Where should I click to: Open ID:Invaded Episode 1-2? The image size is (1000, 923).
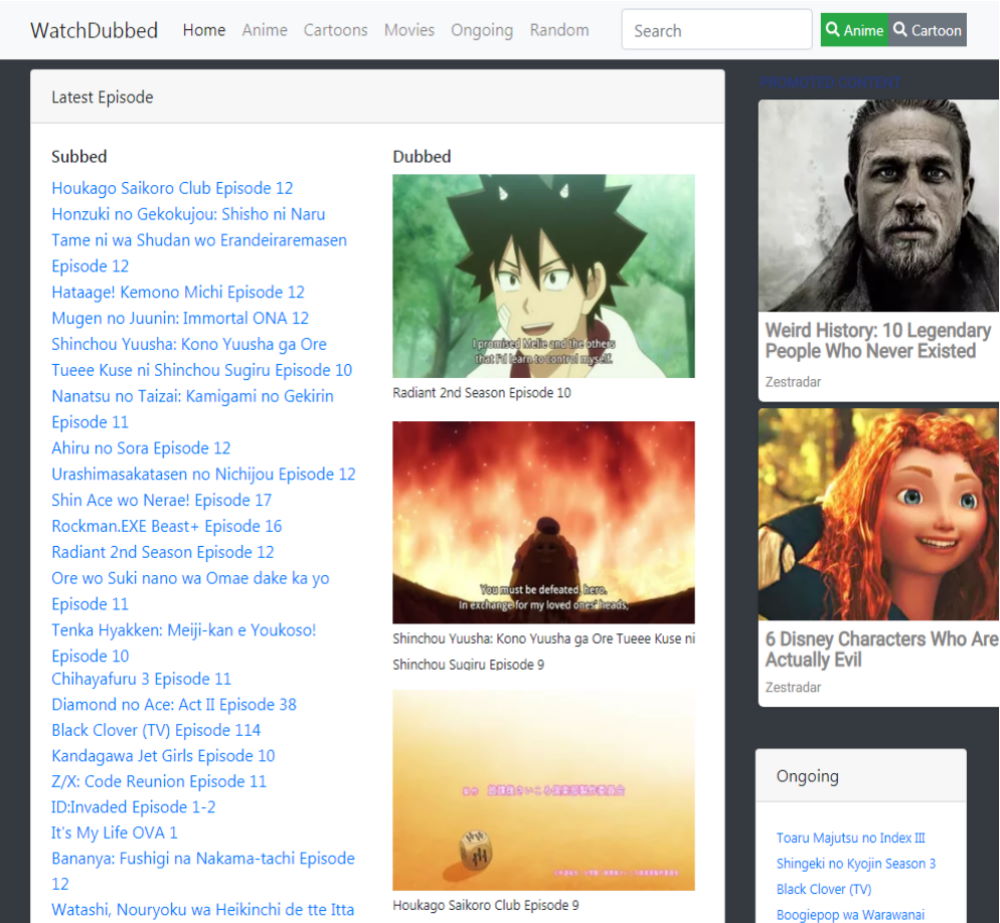133,807
